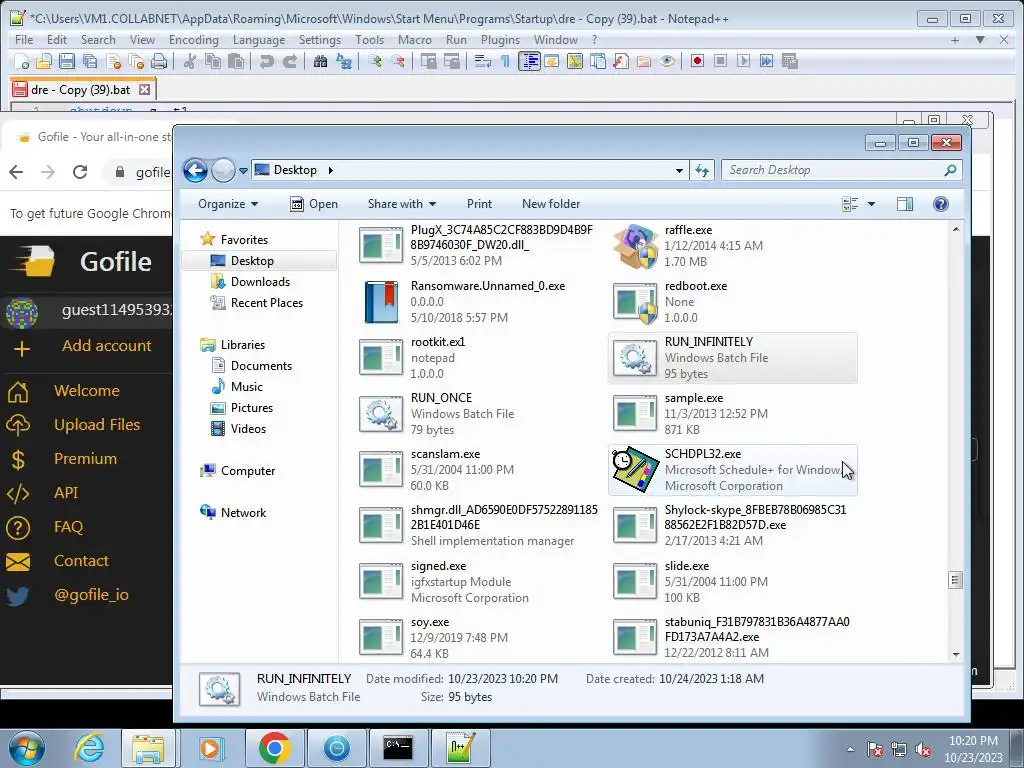Close the dre - Copy (39).bat tab
1024x768 pixels.
(144, 89)
